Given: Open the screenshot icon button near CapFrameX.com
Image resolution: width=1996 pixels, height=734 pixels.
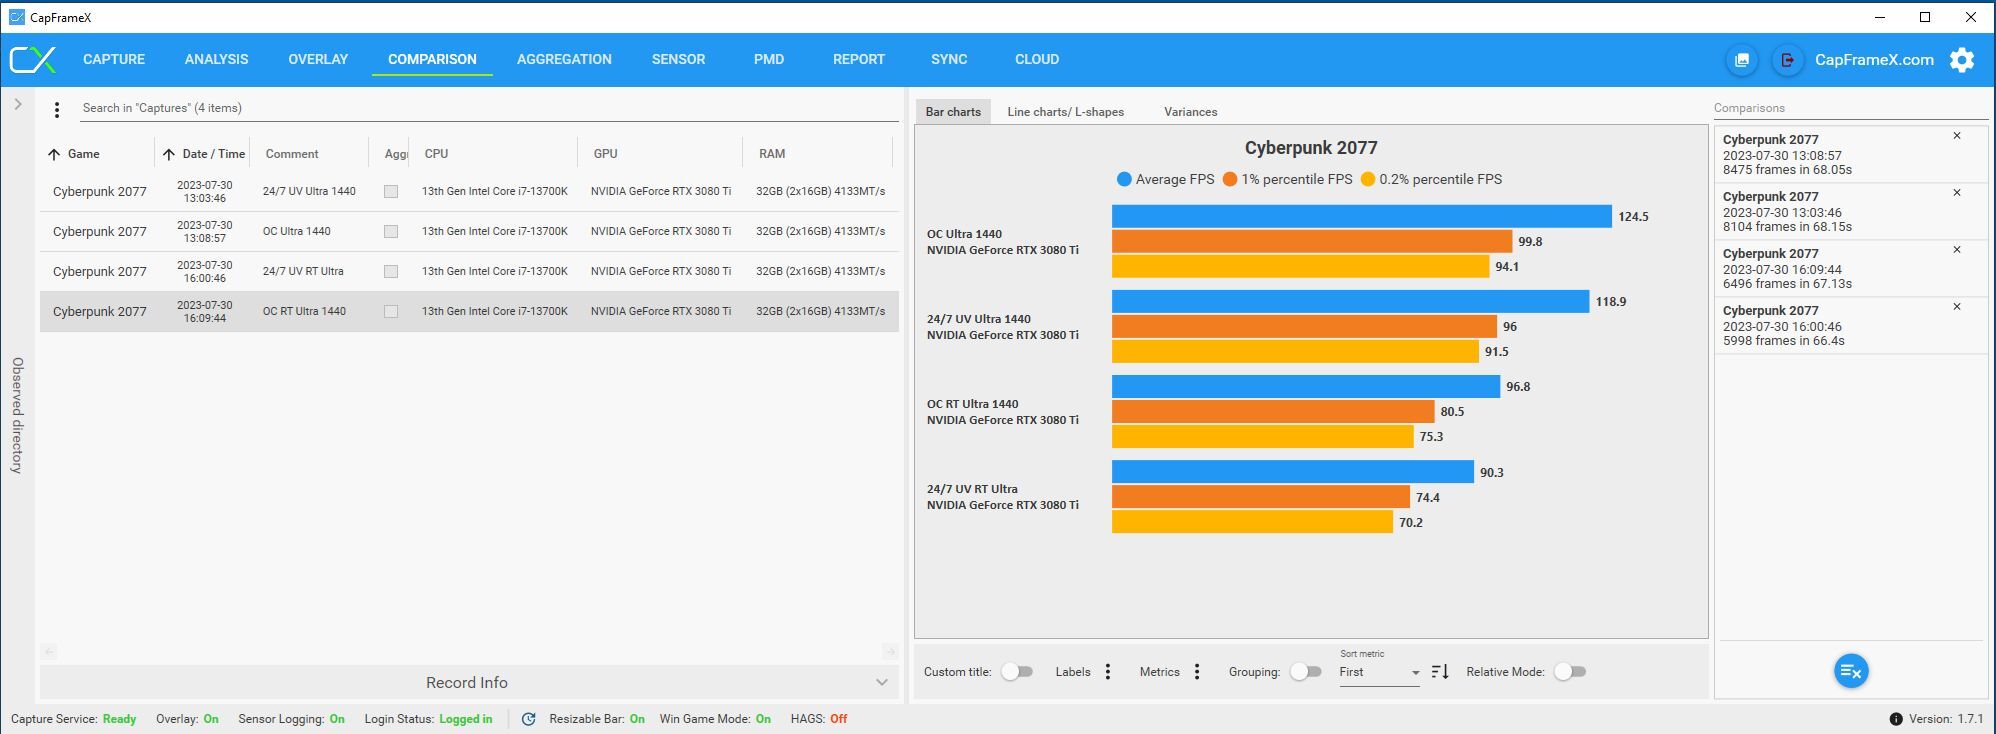Looking at the screenshot, I should pos(1741,60).
